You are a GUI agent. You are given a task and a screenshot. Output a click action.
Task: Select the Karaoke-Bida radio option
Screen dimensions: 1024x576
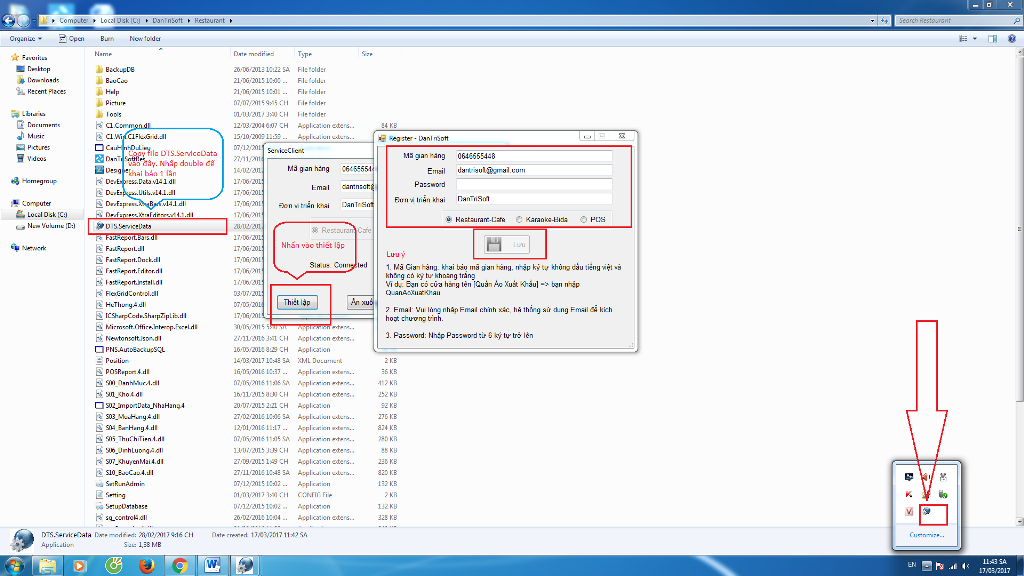pos(519,220)
